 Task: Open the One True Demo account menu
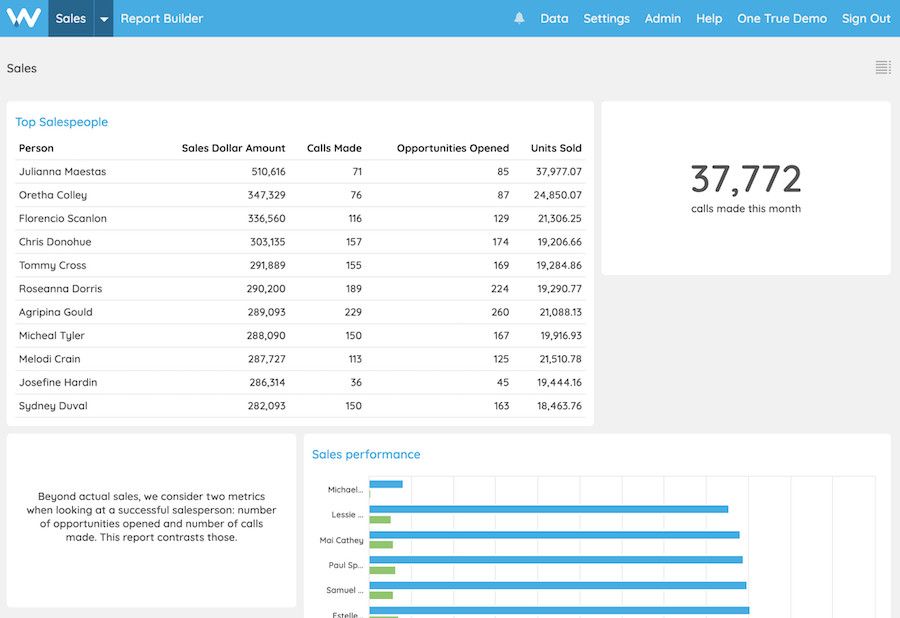click(x=781, y=18)
